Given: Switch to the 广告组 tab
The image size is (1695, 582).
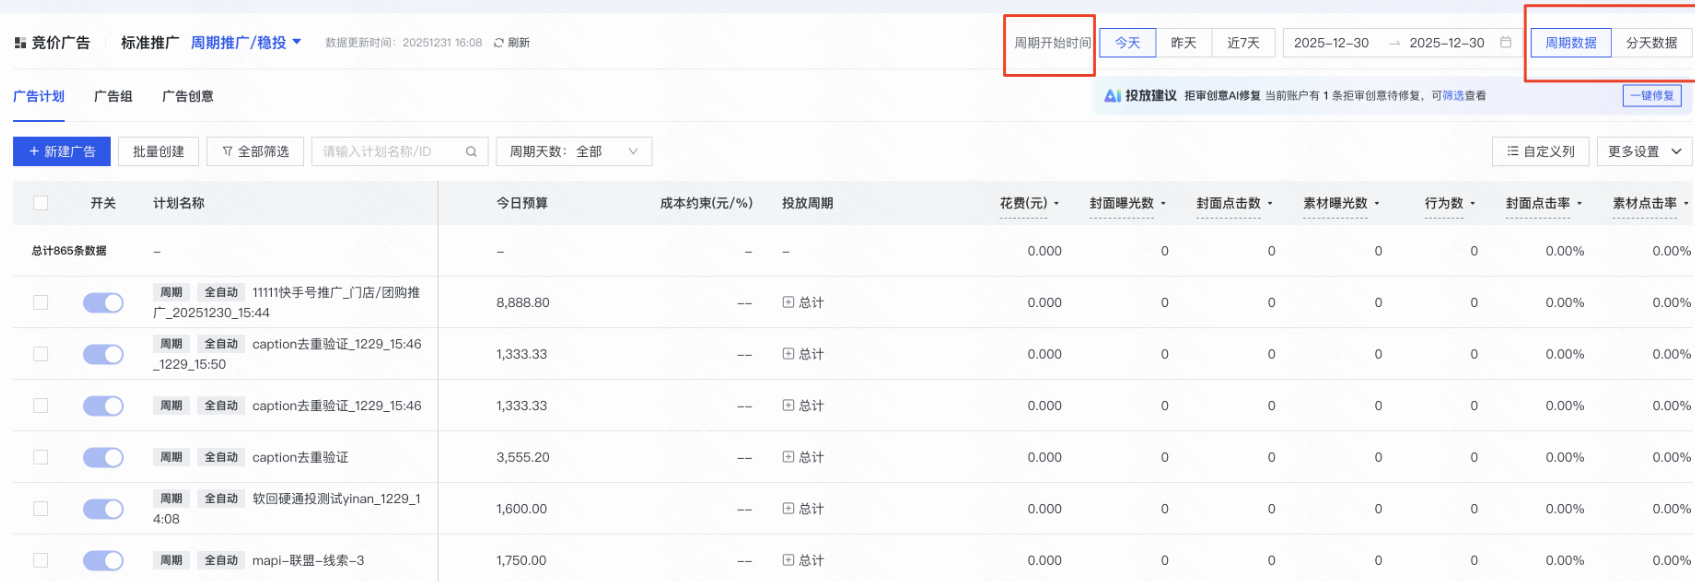Looking at the screenshot, I should coord(113,96).
